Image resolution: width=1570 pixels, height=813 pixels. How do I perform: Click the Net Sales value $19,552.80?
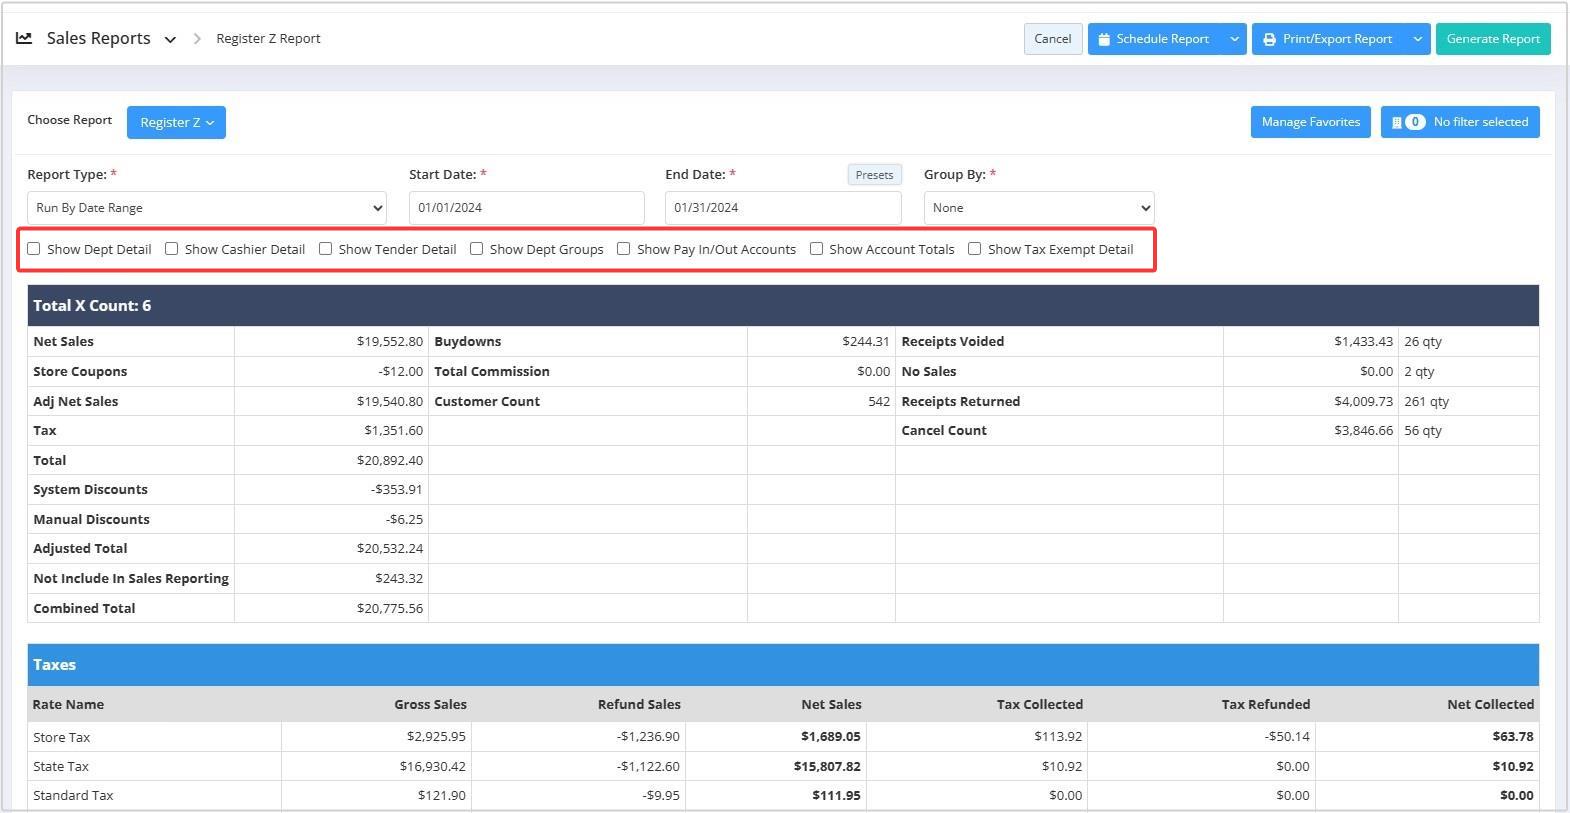[x=389, y=342]
